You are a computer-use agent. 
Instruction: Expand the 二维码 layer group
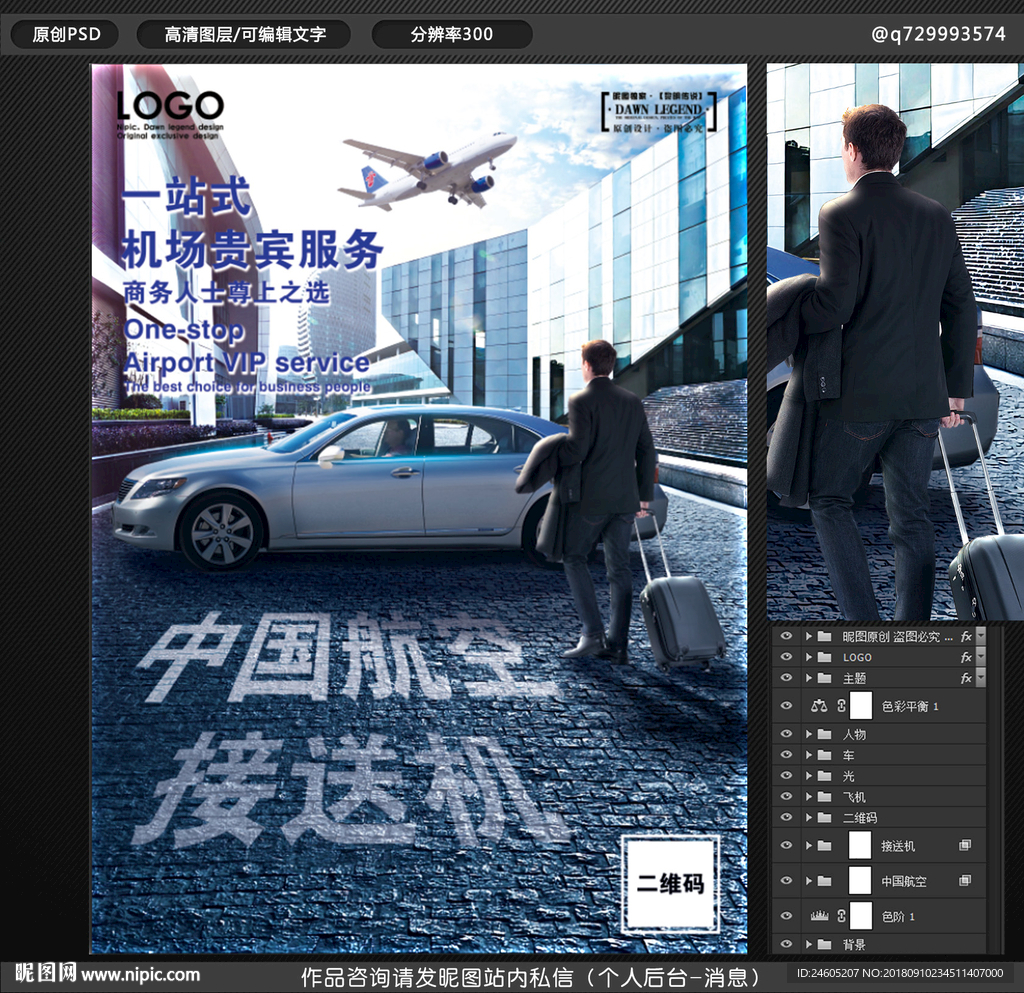(x=809, y=818)
